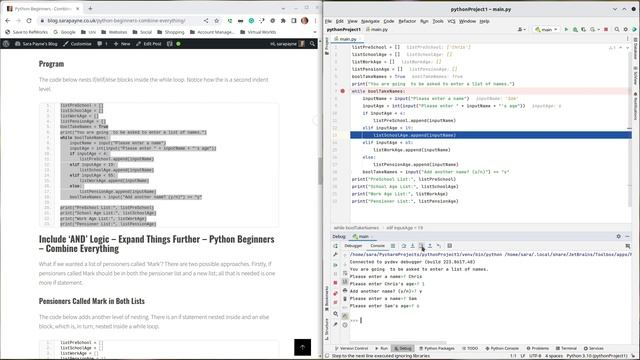
Task: Mute breakpoints in Debug side toolbar
Action: tap(336, 302)
